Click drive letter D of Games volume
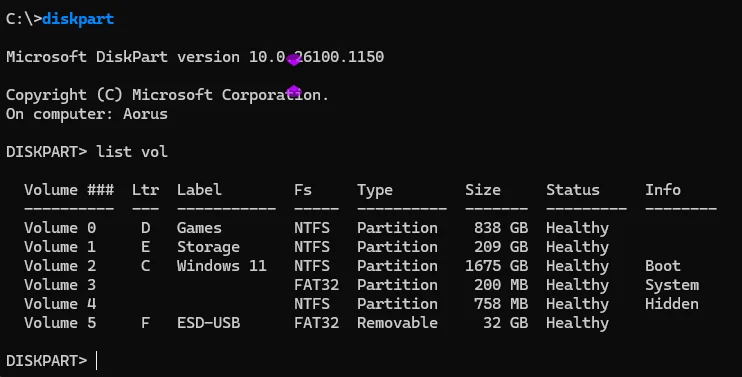 pyautogui.click(x=145, y=228)
